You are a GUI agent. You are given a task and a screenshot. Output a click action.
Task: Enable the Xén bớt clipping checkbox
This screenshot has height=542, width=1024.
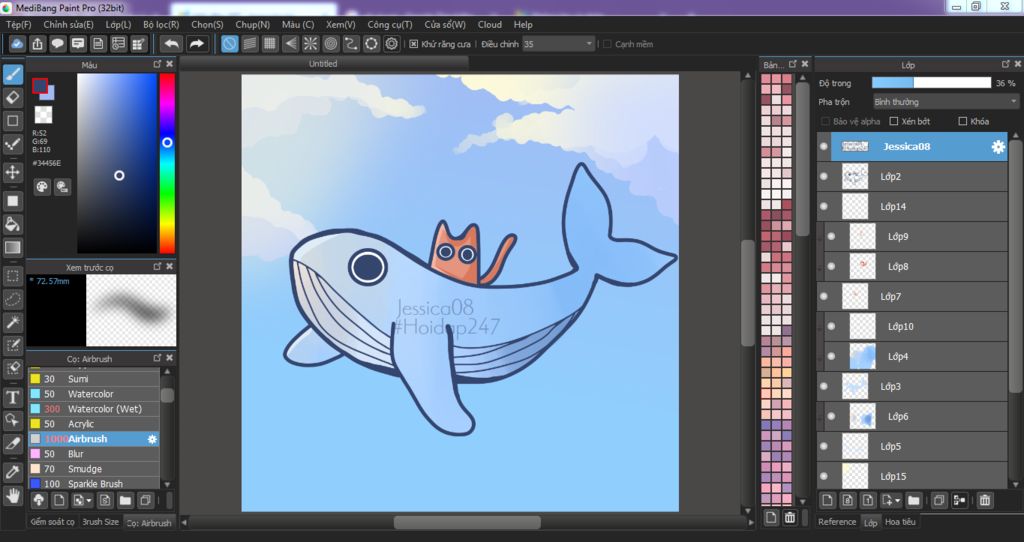[894, 121]
